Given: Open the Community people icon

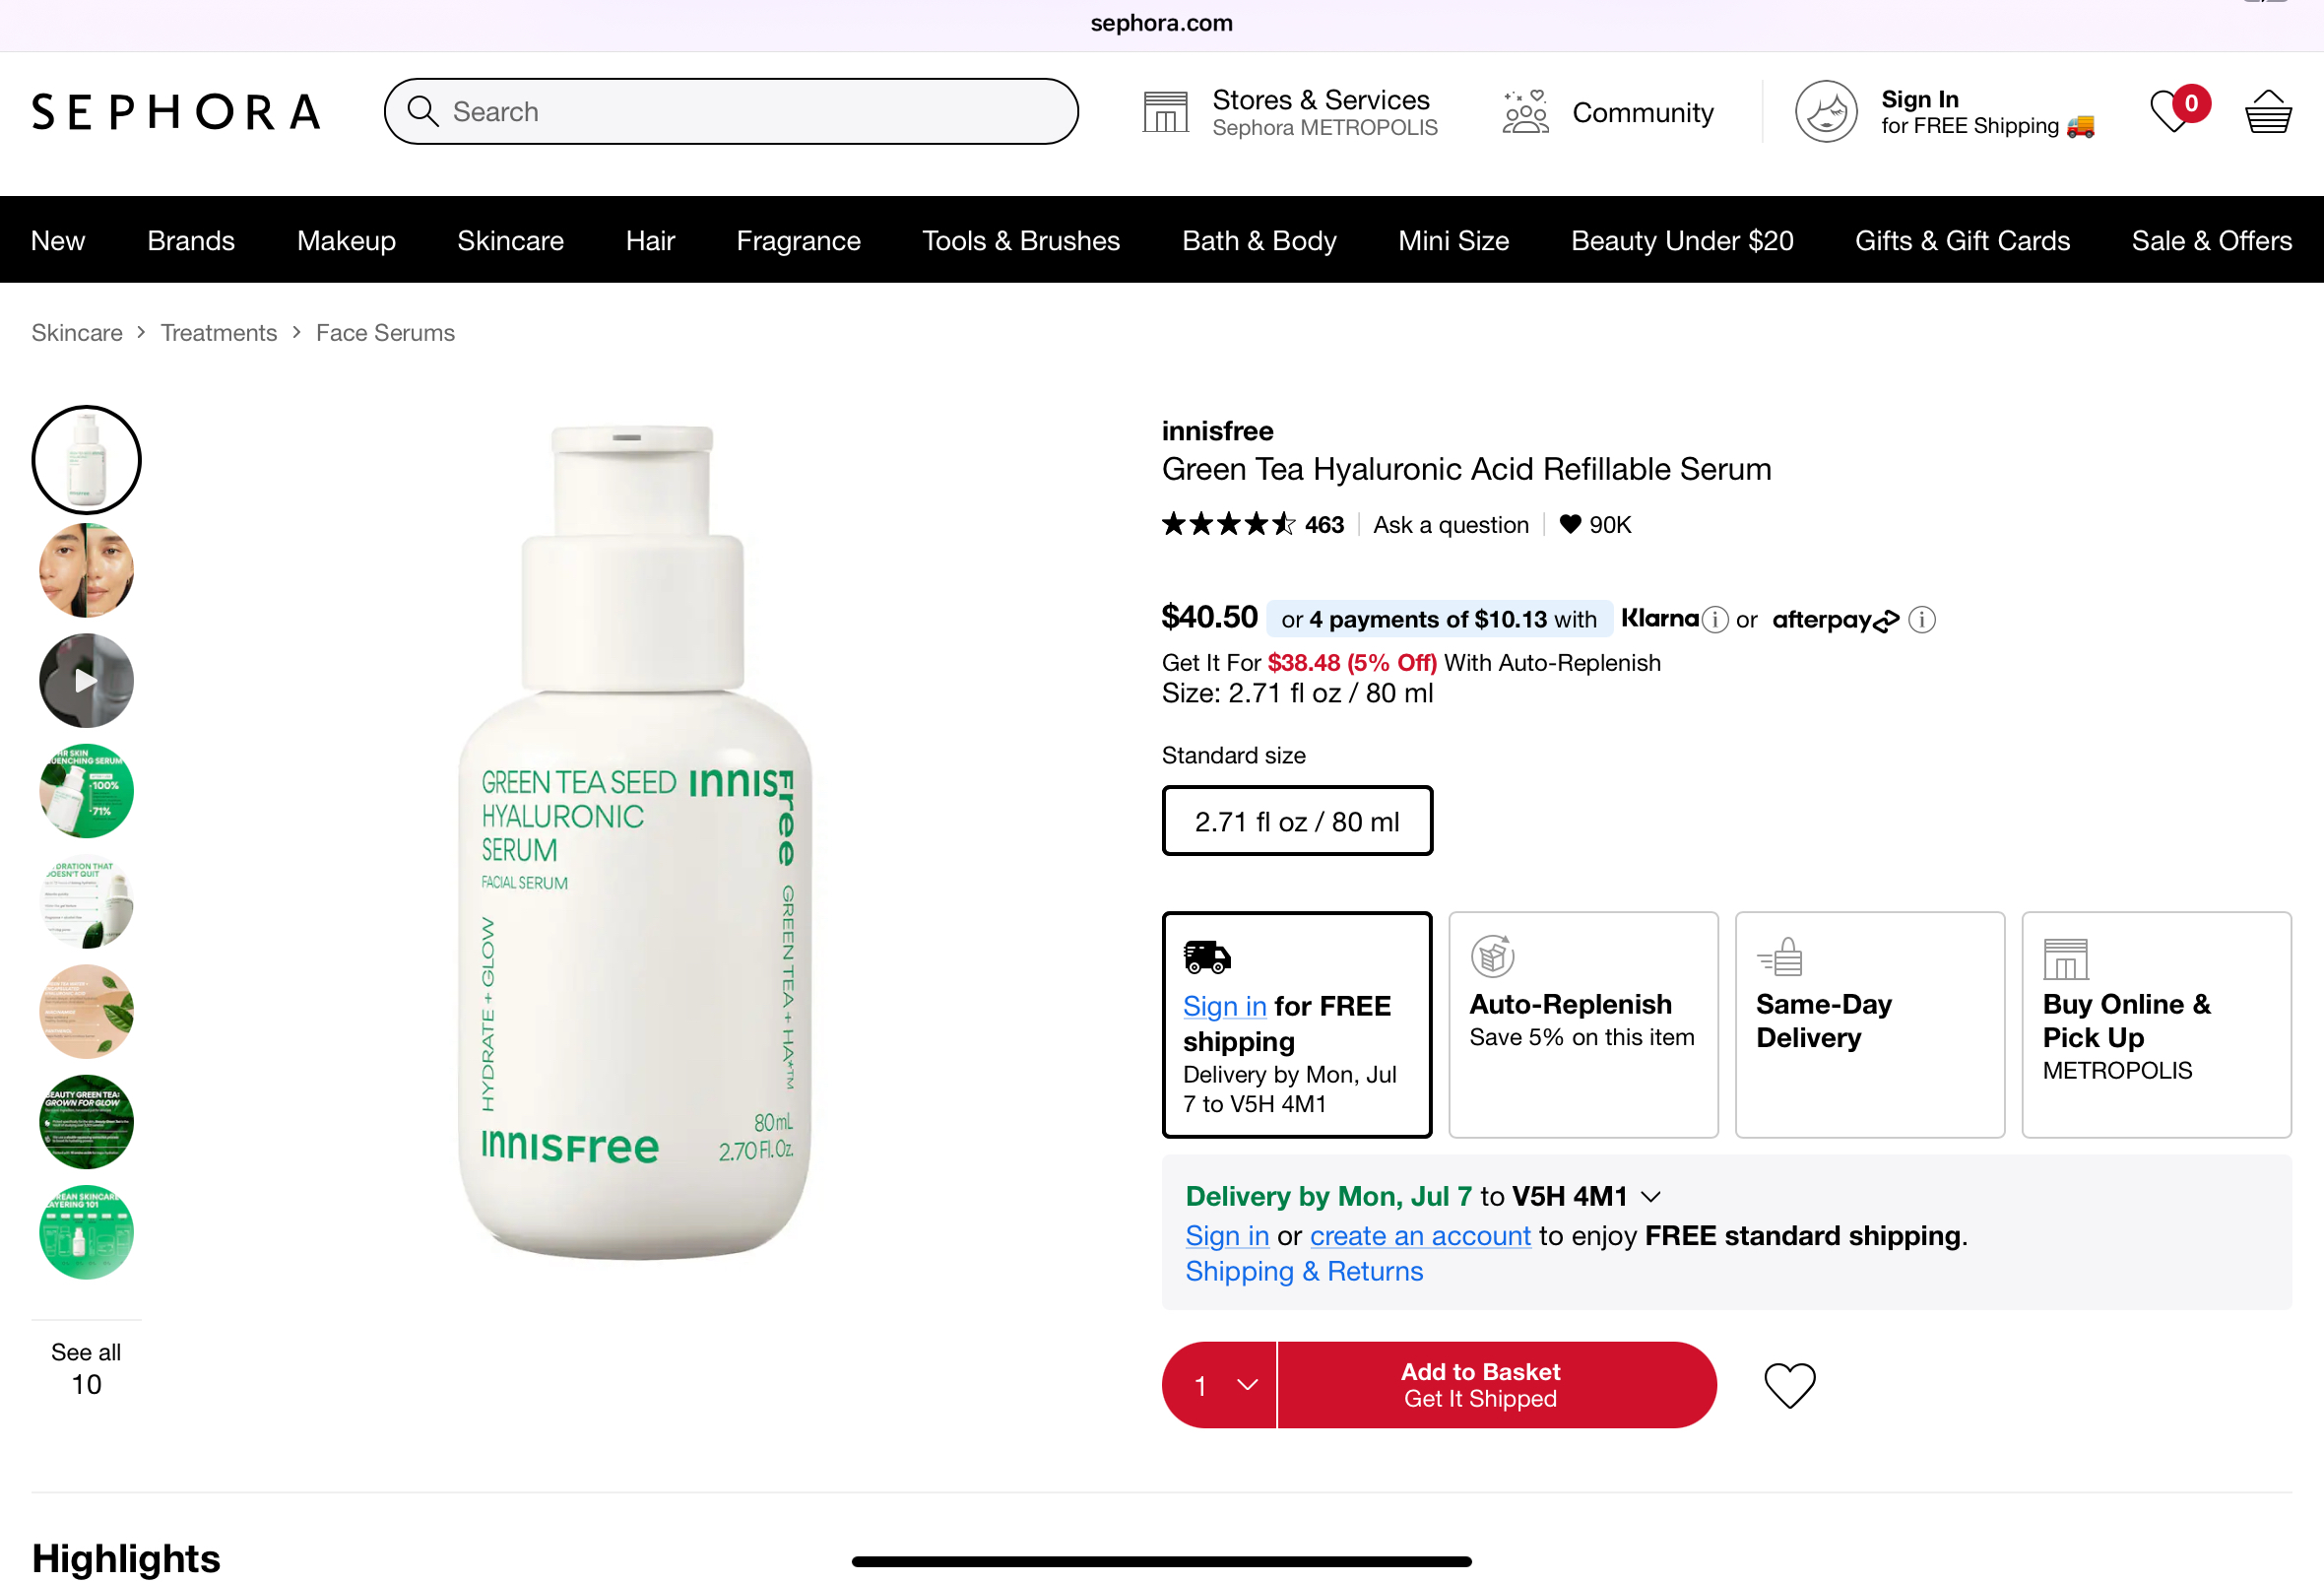Looking at the screenshot, I should pos(1524,112).
